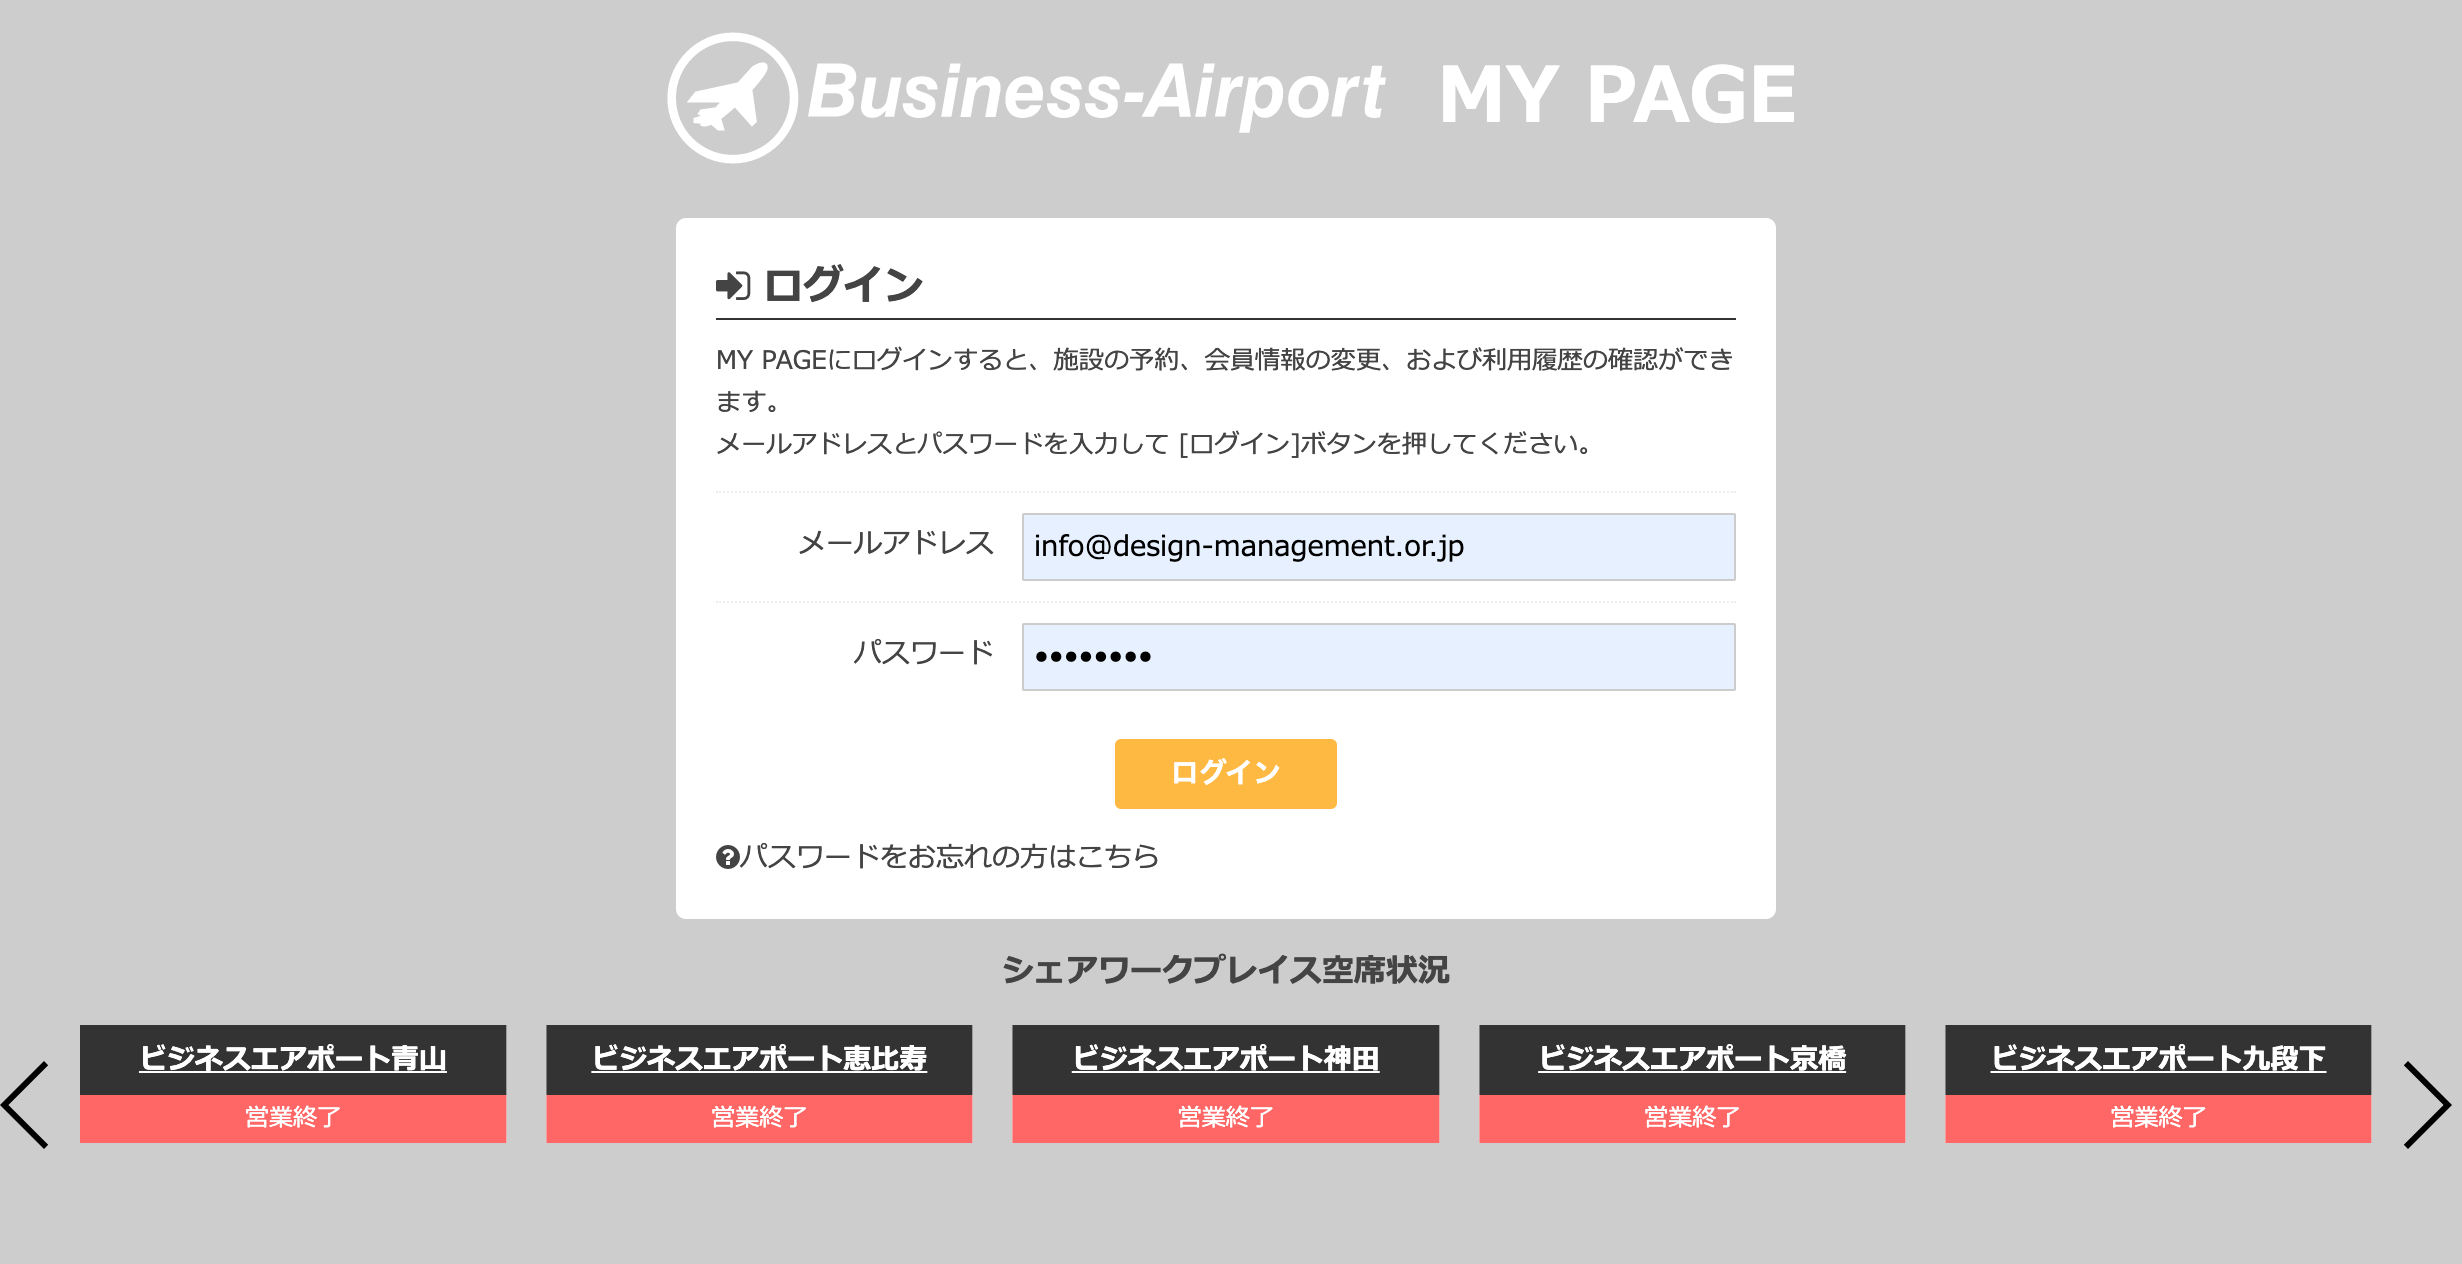Image resolution: width=2462 pixels, height=1264 pixels.
Task: Show next facilities with right arrow
Action: 2426,1104
